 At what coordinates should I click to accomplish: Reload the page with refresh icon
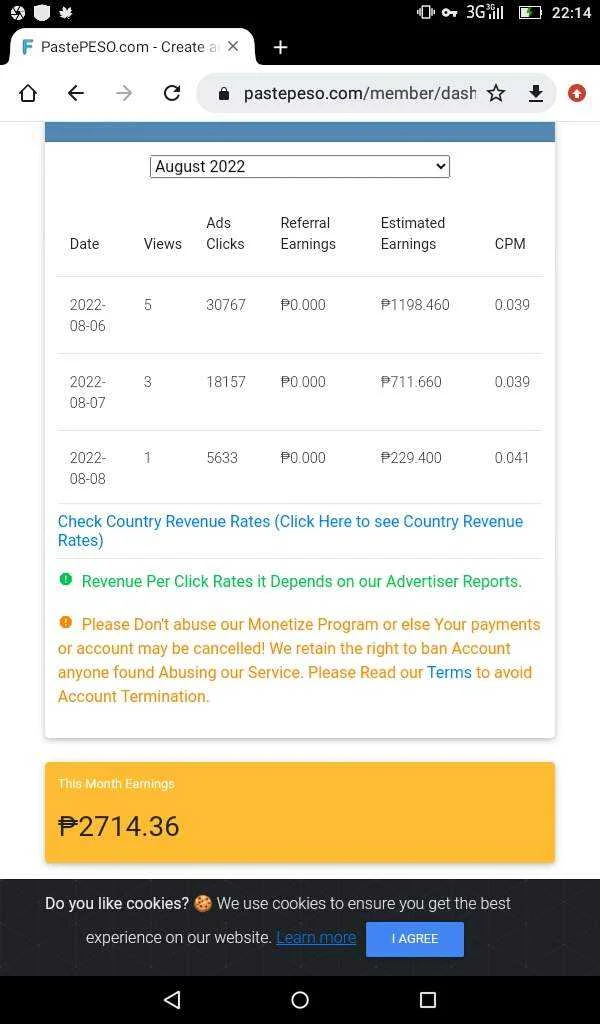tap(172, 93)
